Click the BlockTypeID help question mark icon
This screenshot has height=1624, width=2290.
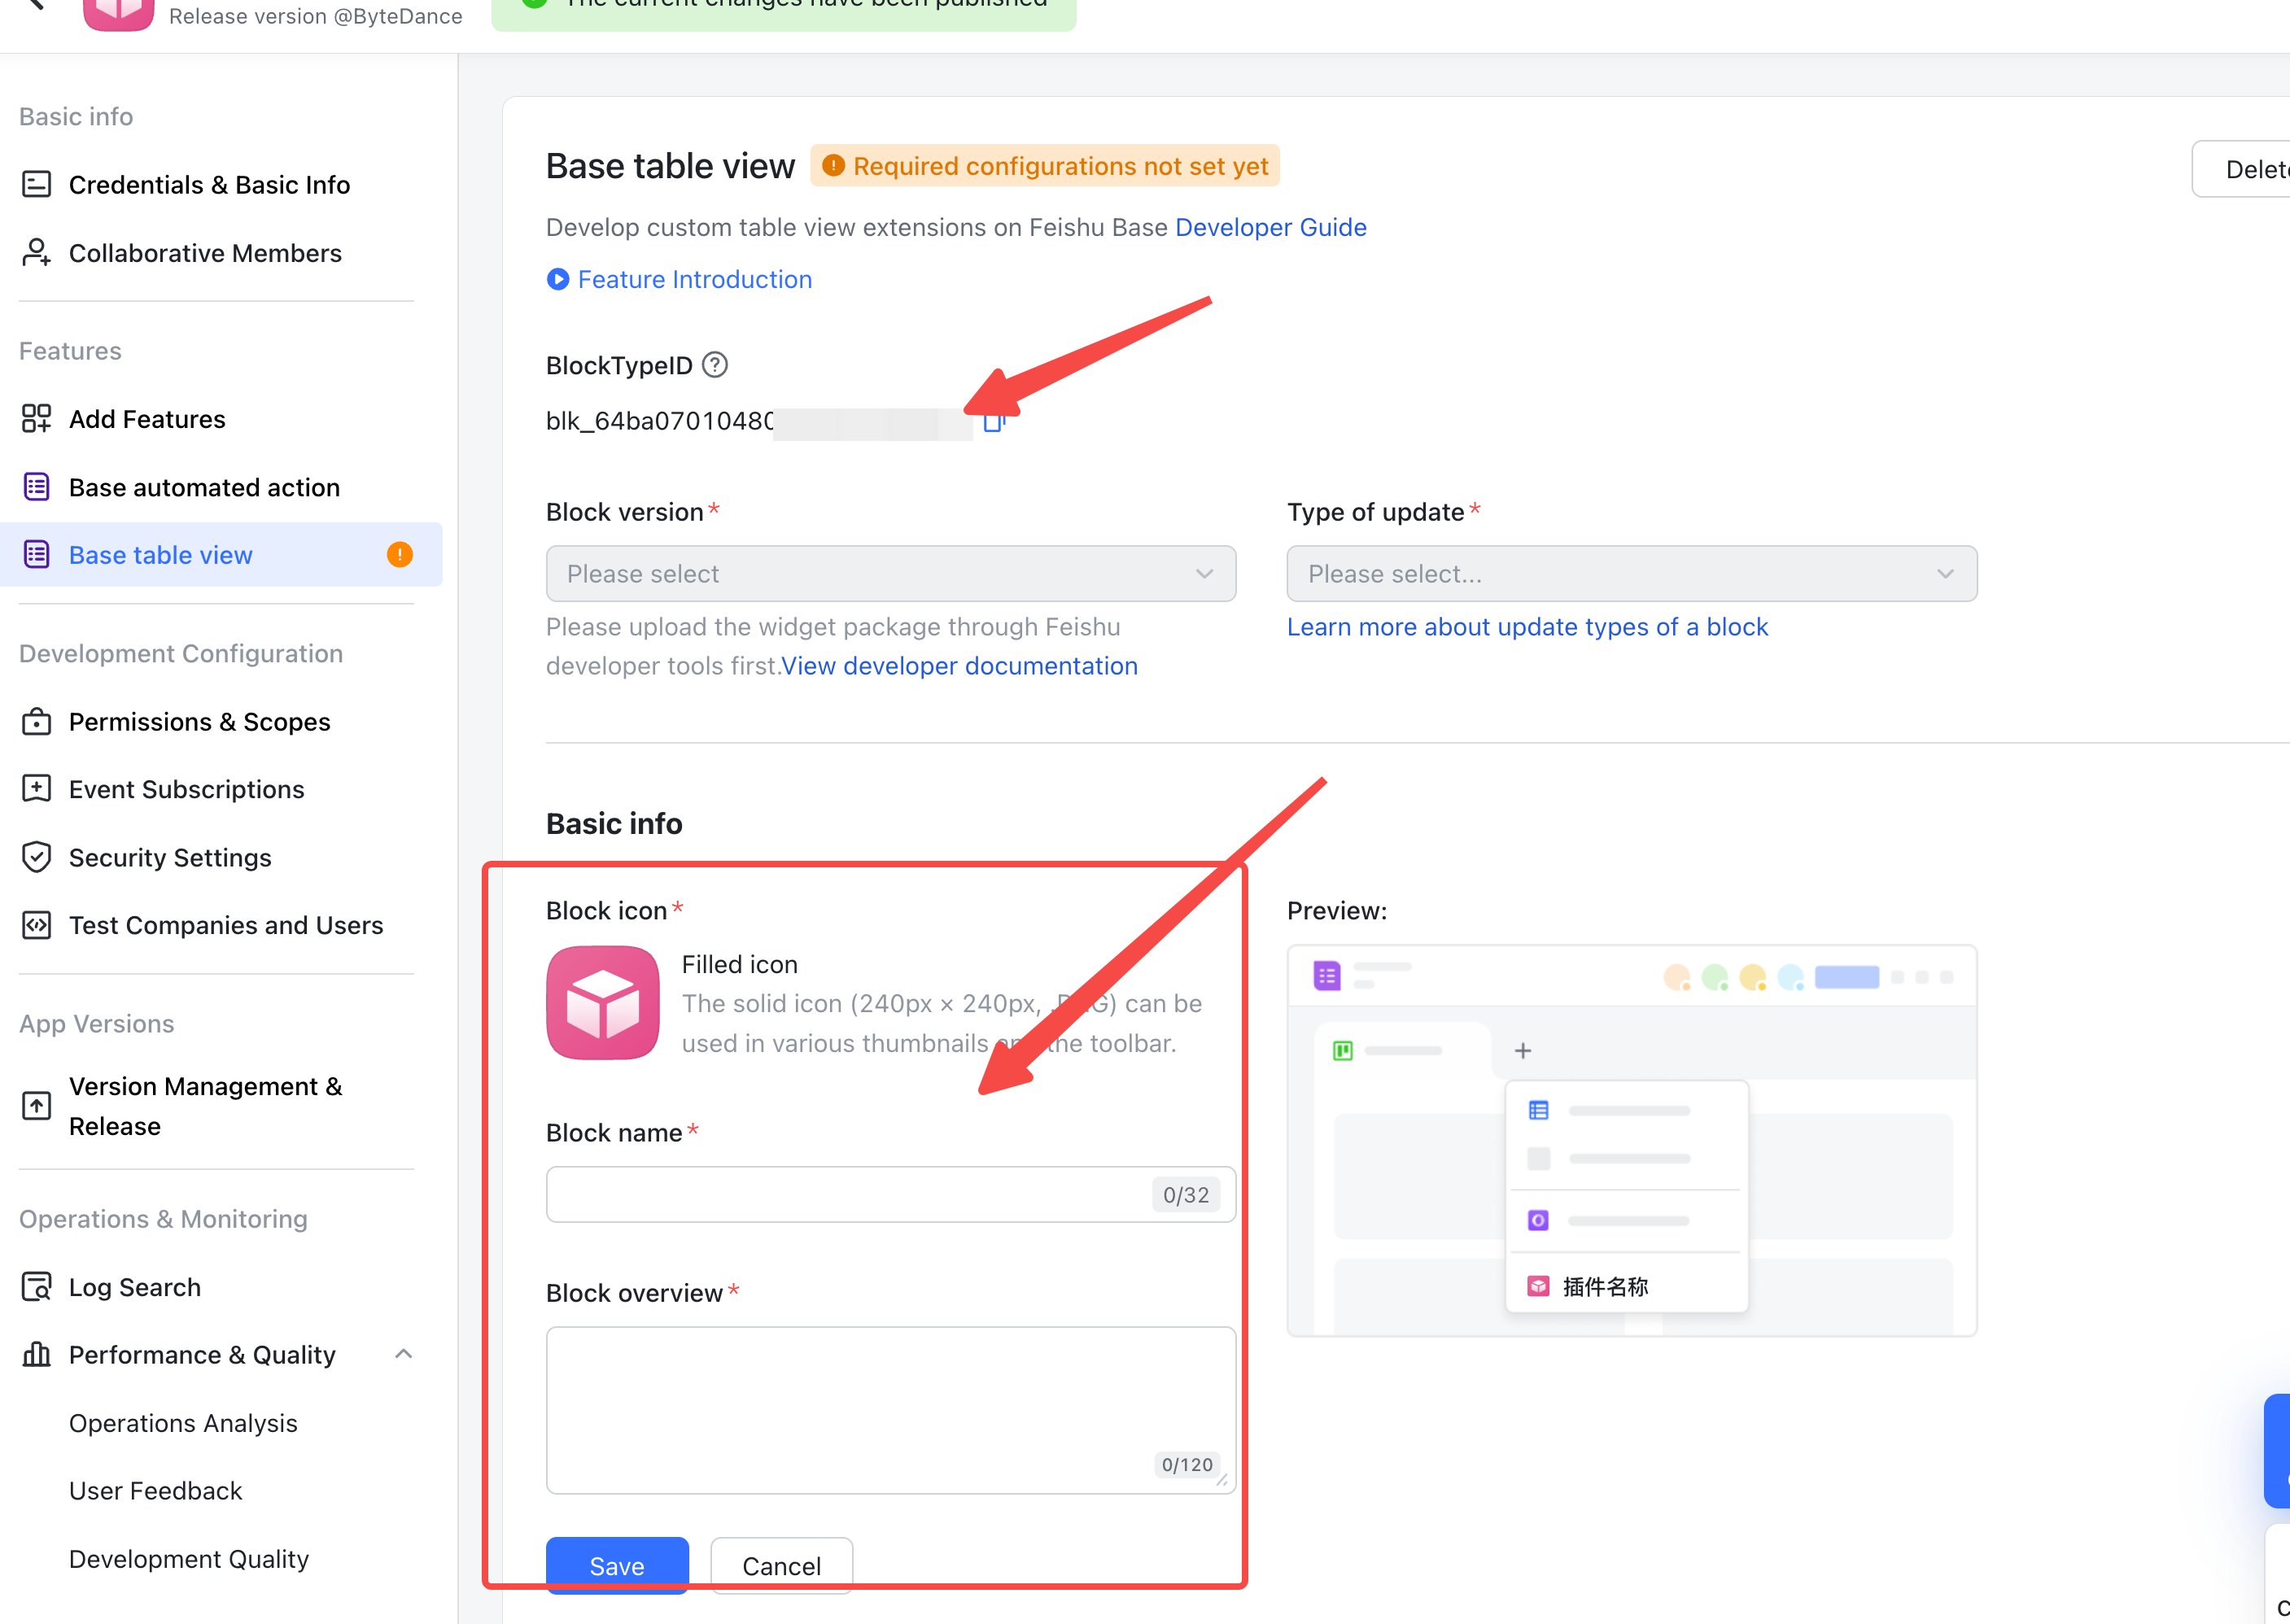pyautogui.click(x=715, y=365)
